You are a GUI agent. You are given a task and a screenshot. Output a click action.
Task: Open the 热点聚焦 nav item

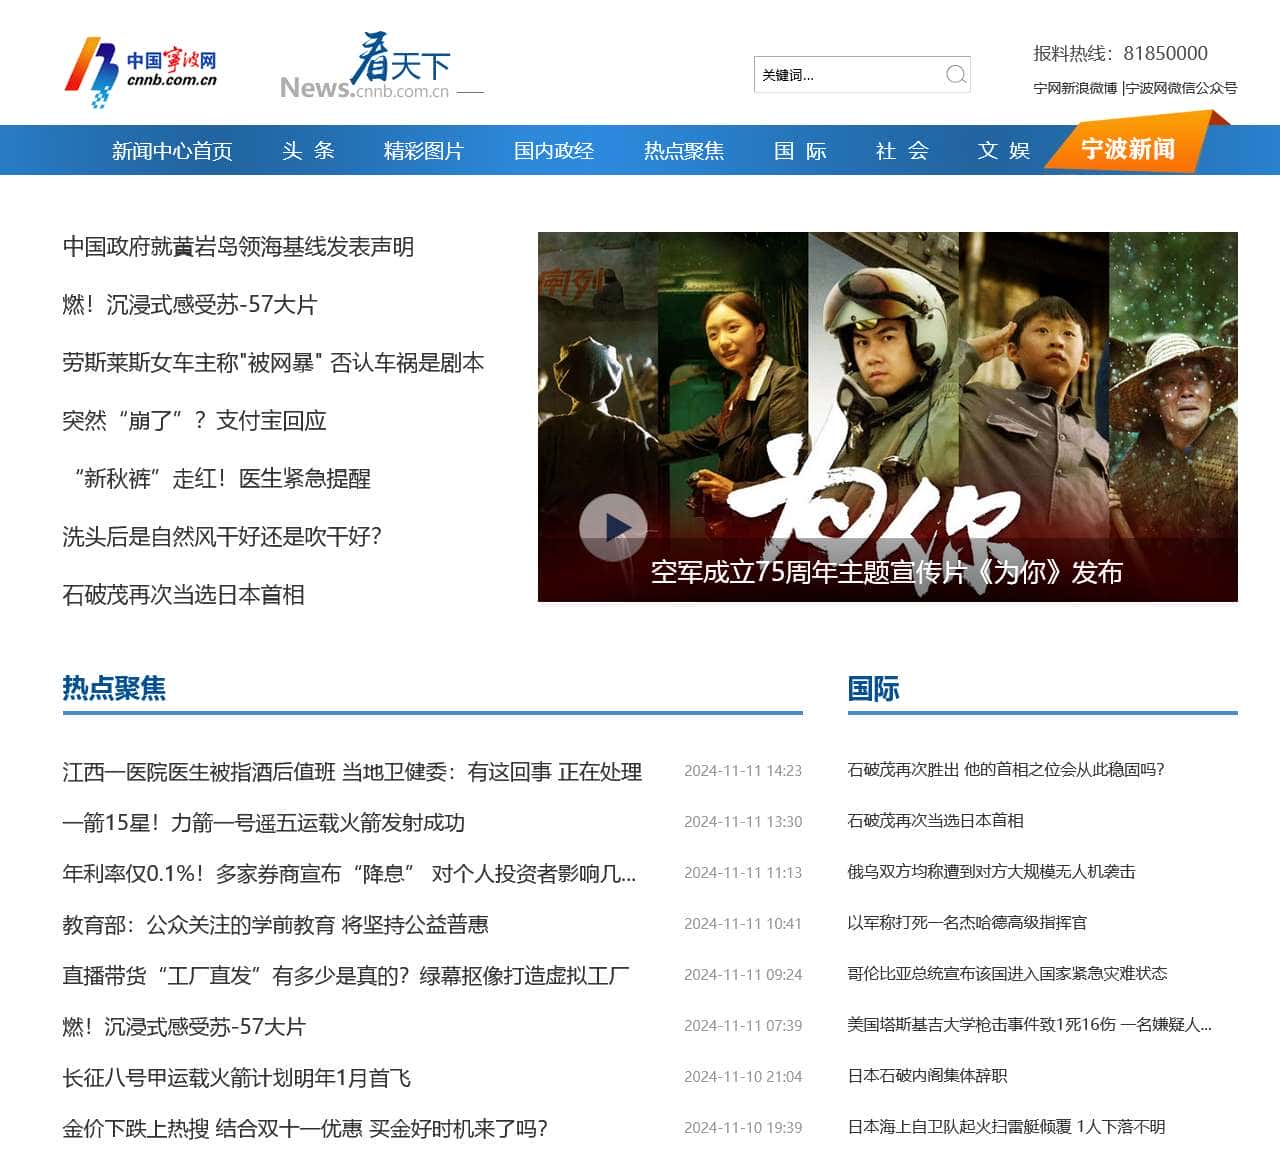(x=684, y=151)
